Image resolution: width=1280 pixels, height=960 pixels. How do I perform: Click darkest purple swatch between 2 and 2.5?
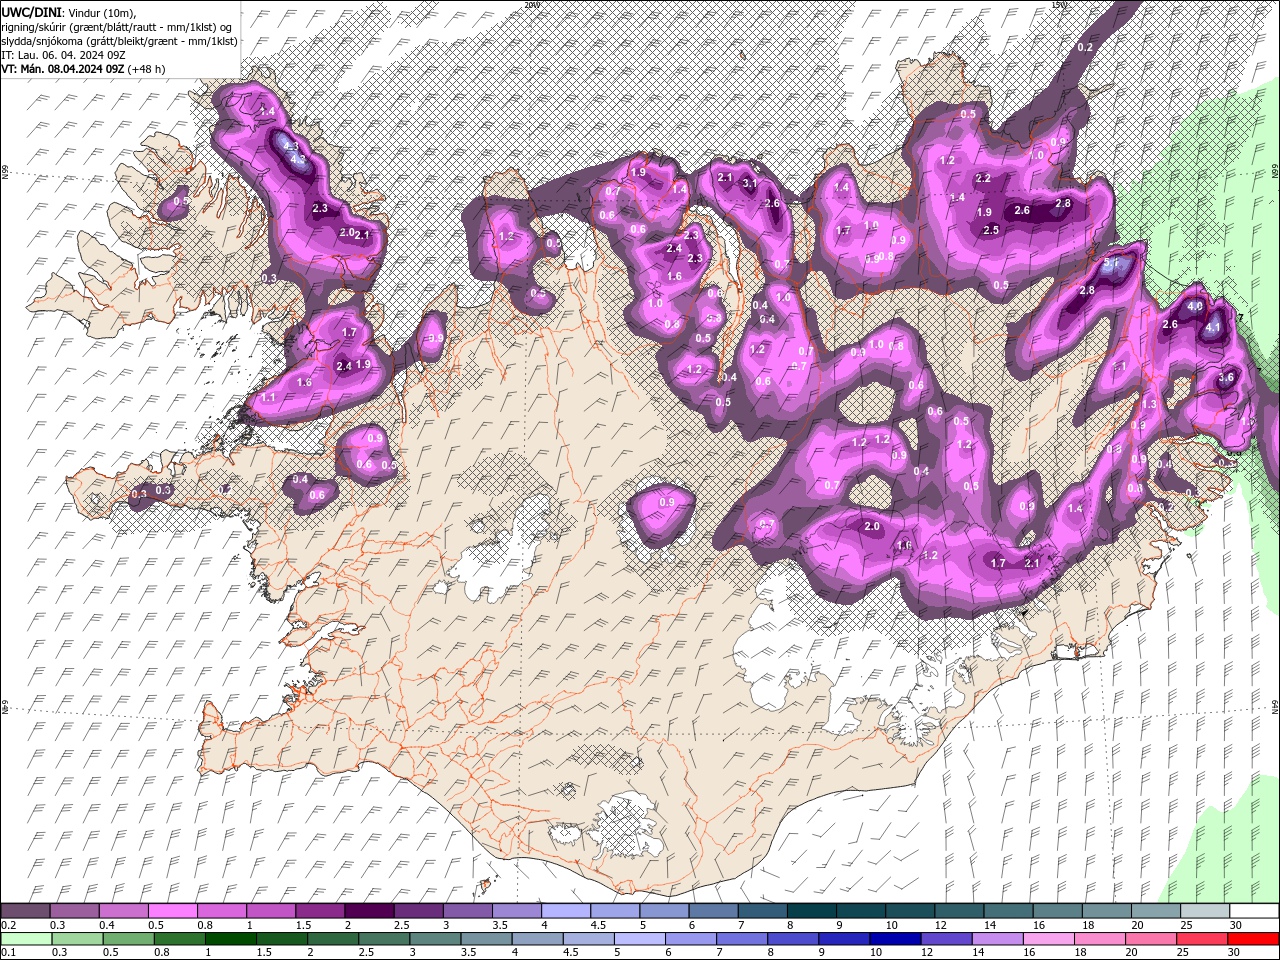coord(369,911)
